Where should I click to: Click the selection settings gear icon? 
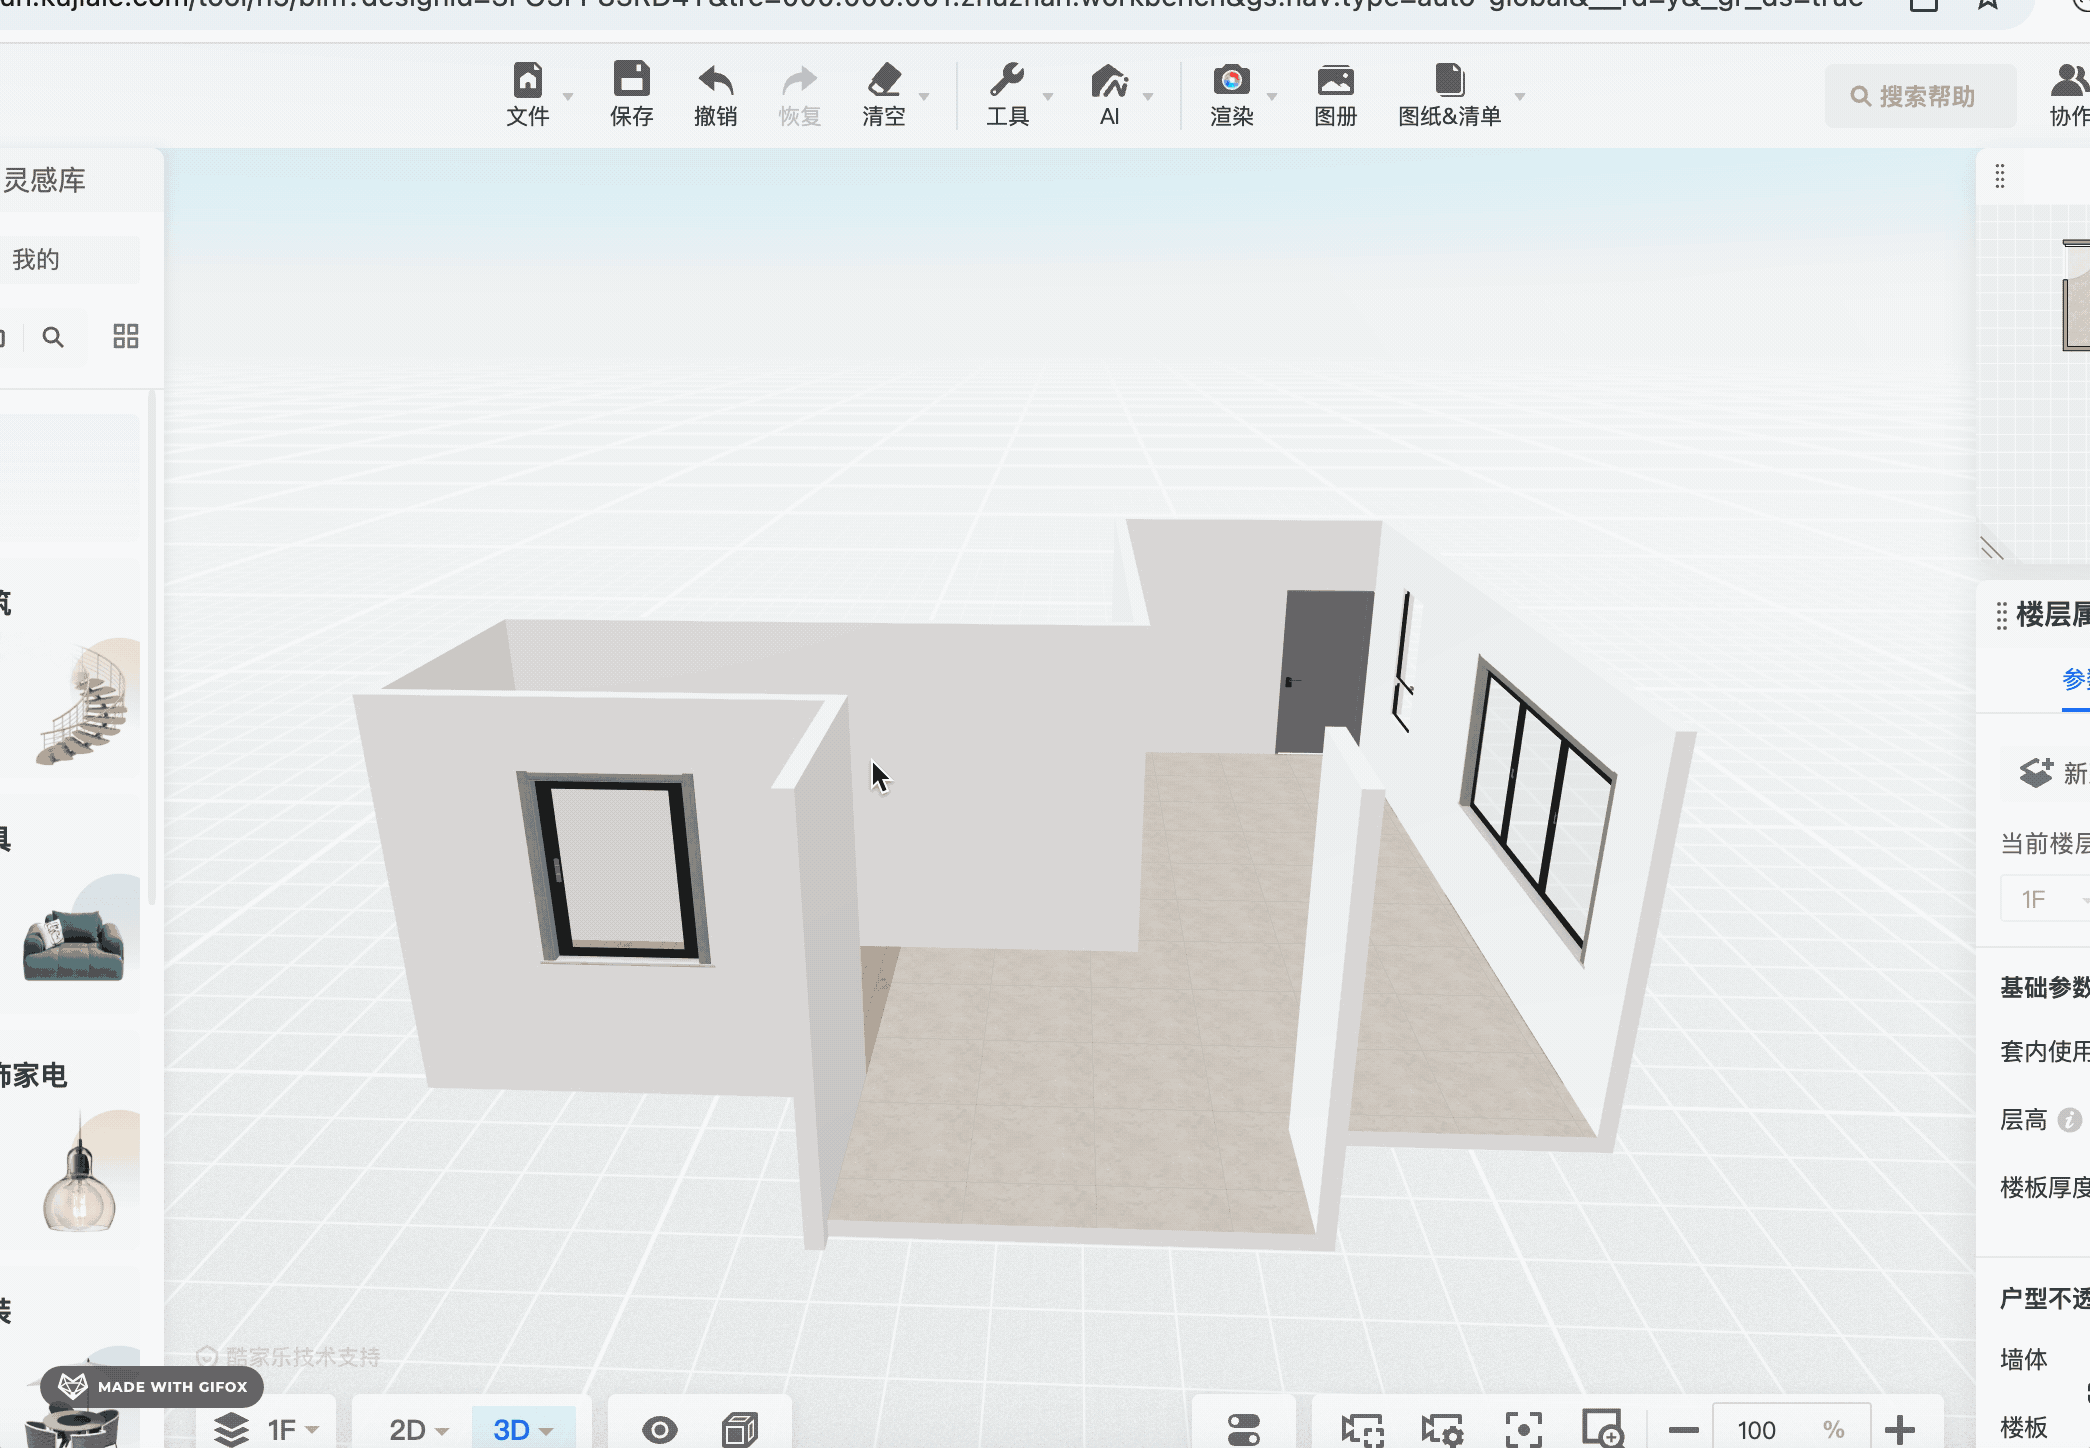(x=1442, y=1430)
